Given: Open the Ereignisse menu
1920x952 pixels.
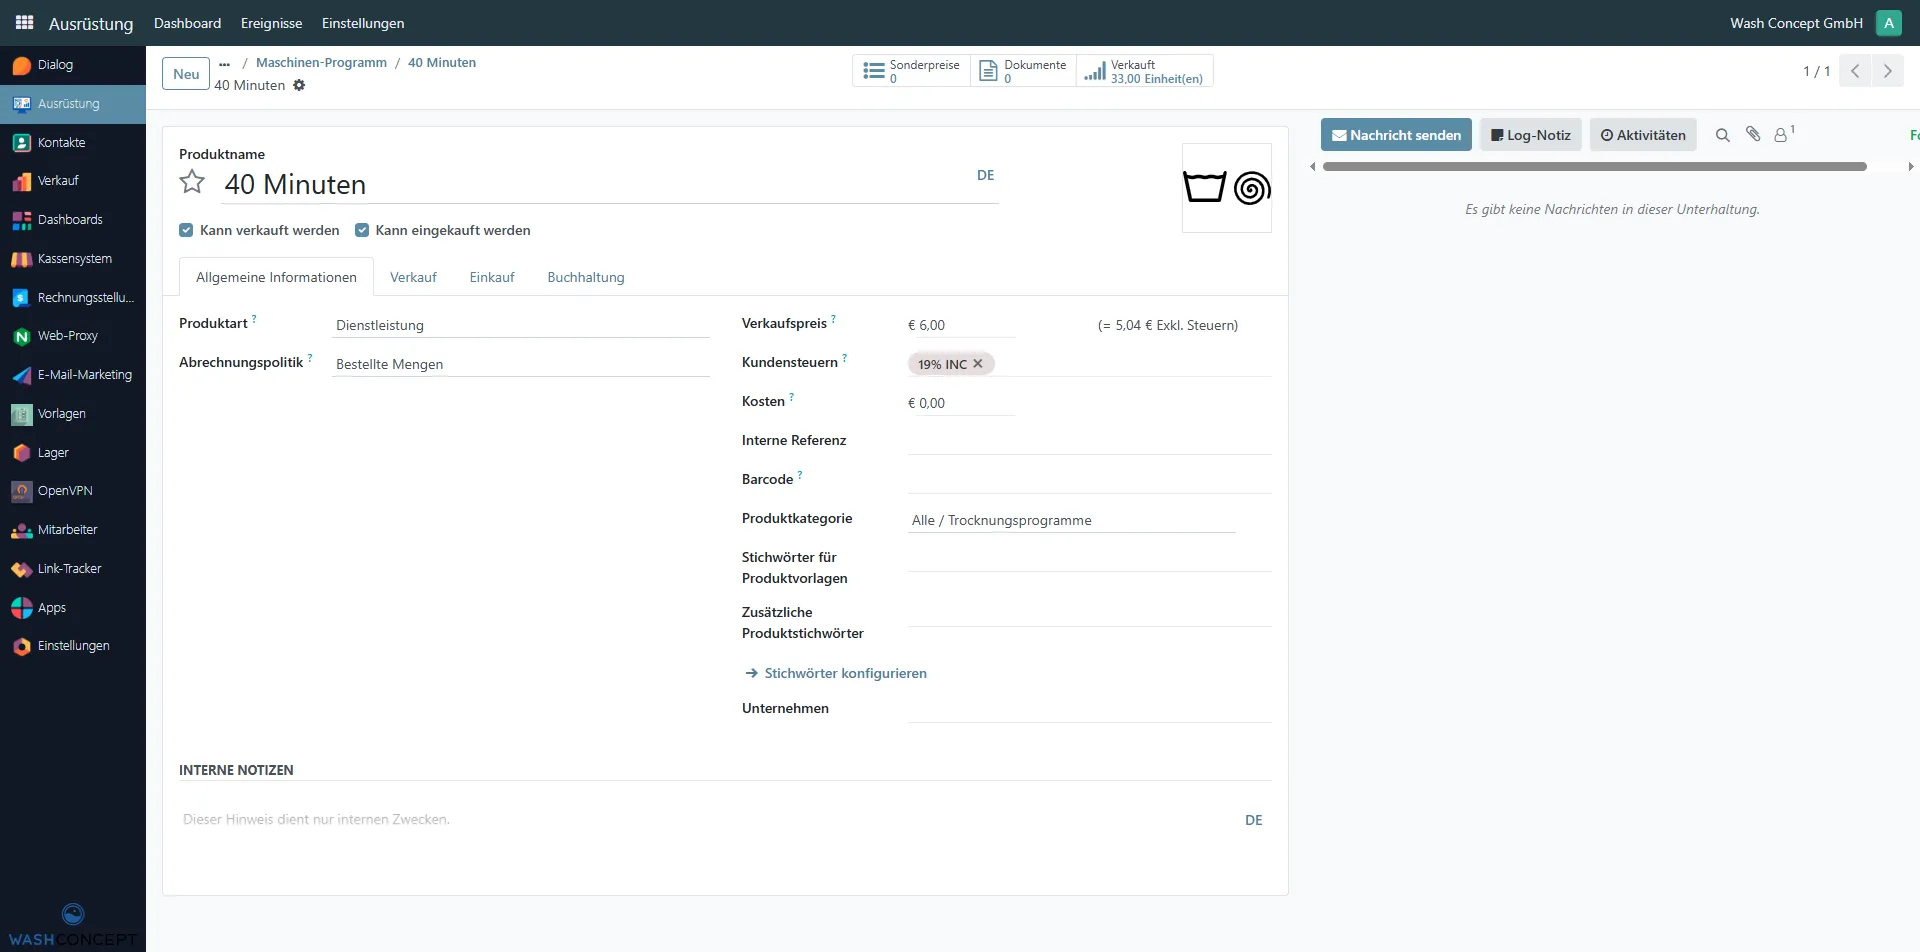Looking at the screenshot, I should pyautogui.click(x=271, y=23).
